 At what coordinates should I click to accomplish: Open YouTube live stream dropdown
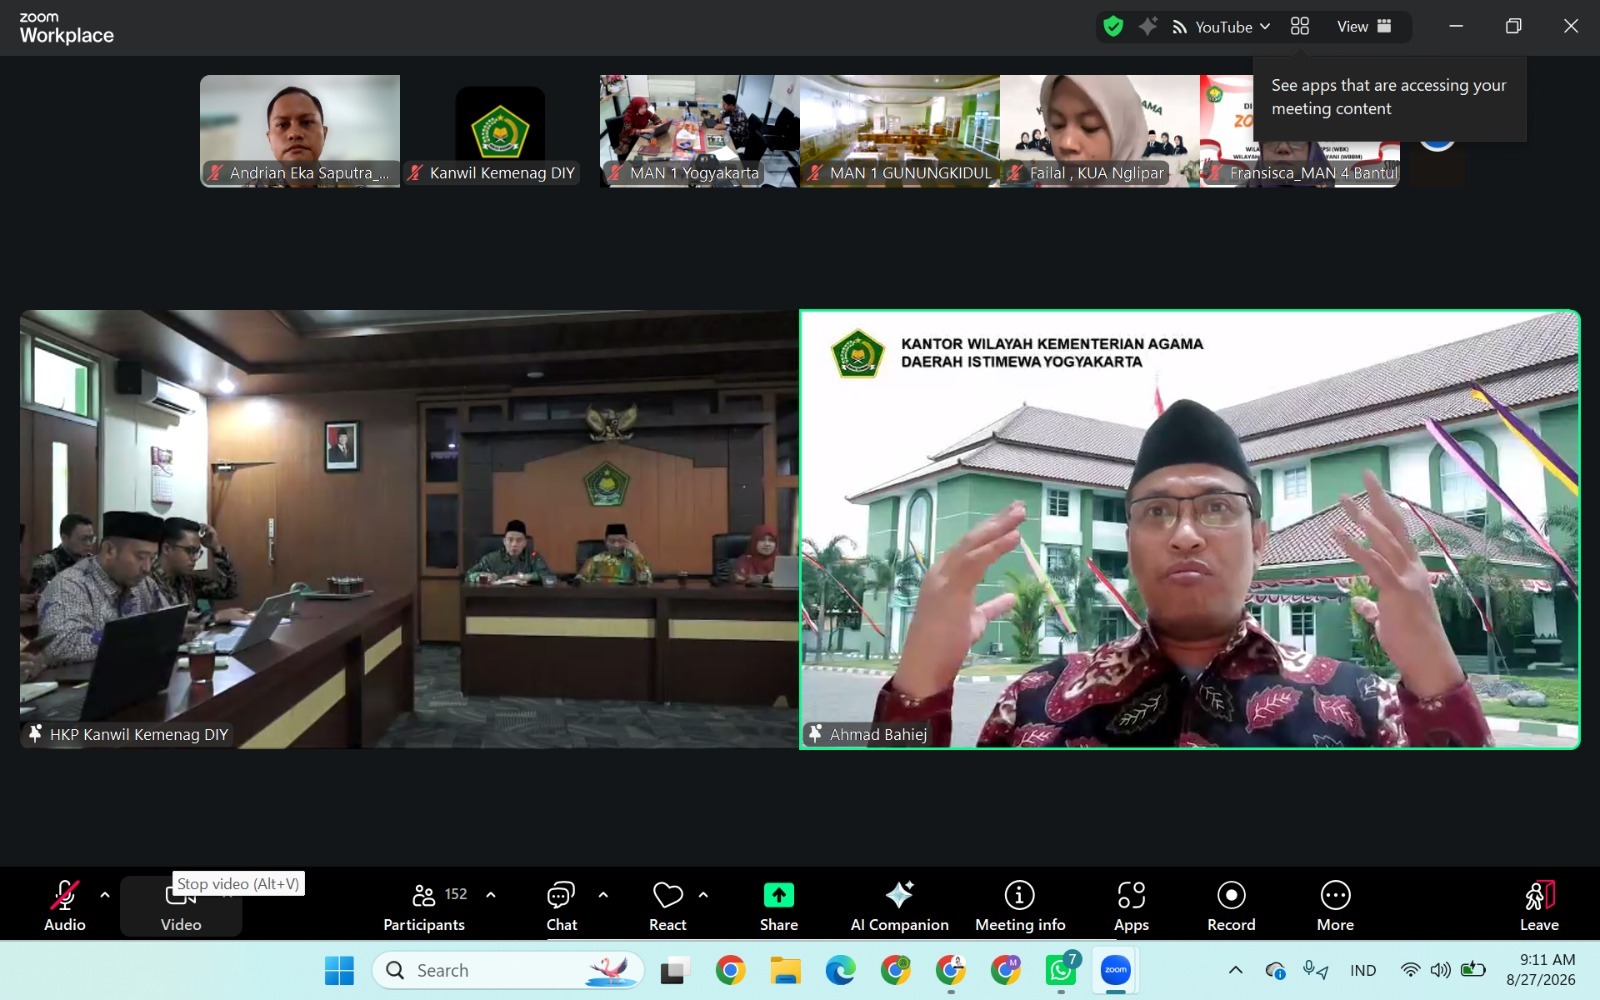[x=1222, y=27]
